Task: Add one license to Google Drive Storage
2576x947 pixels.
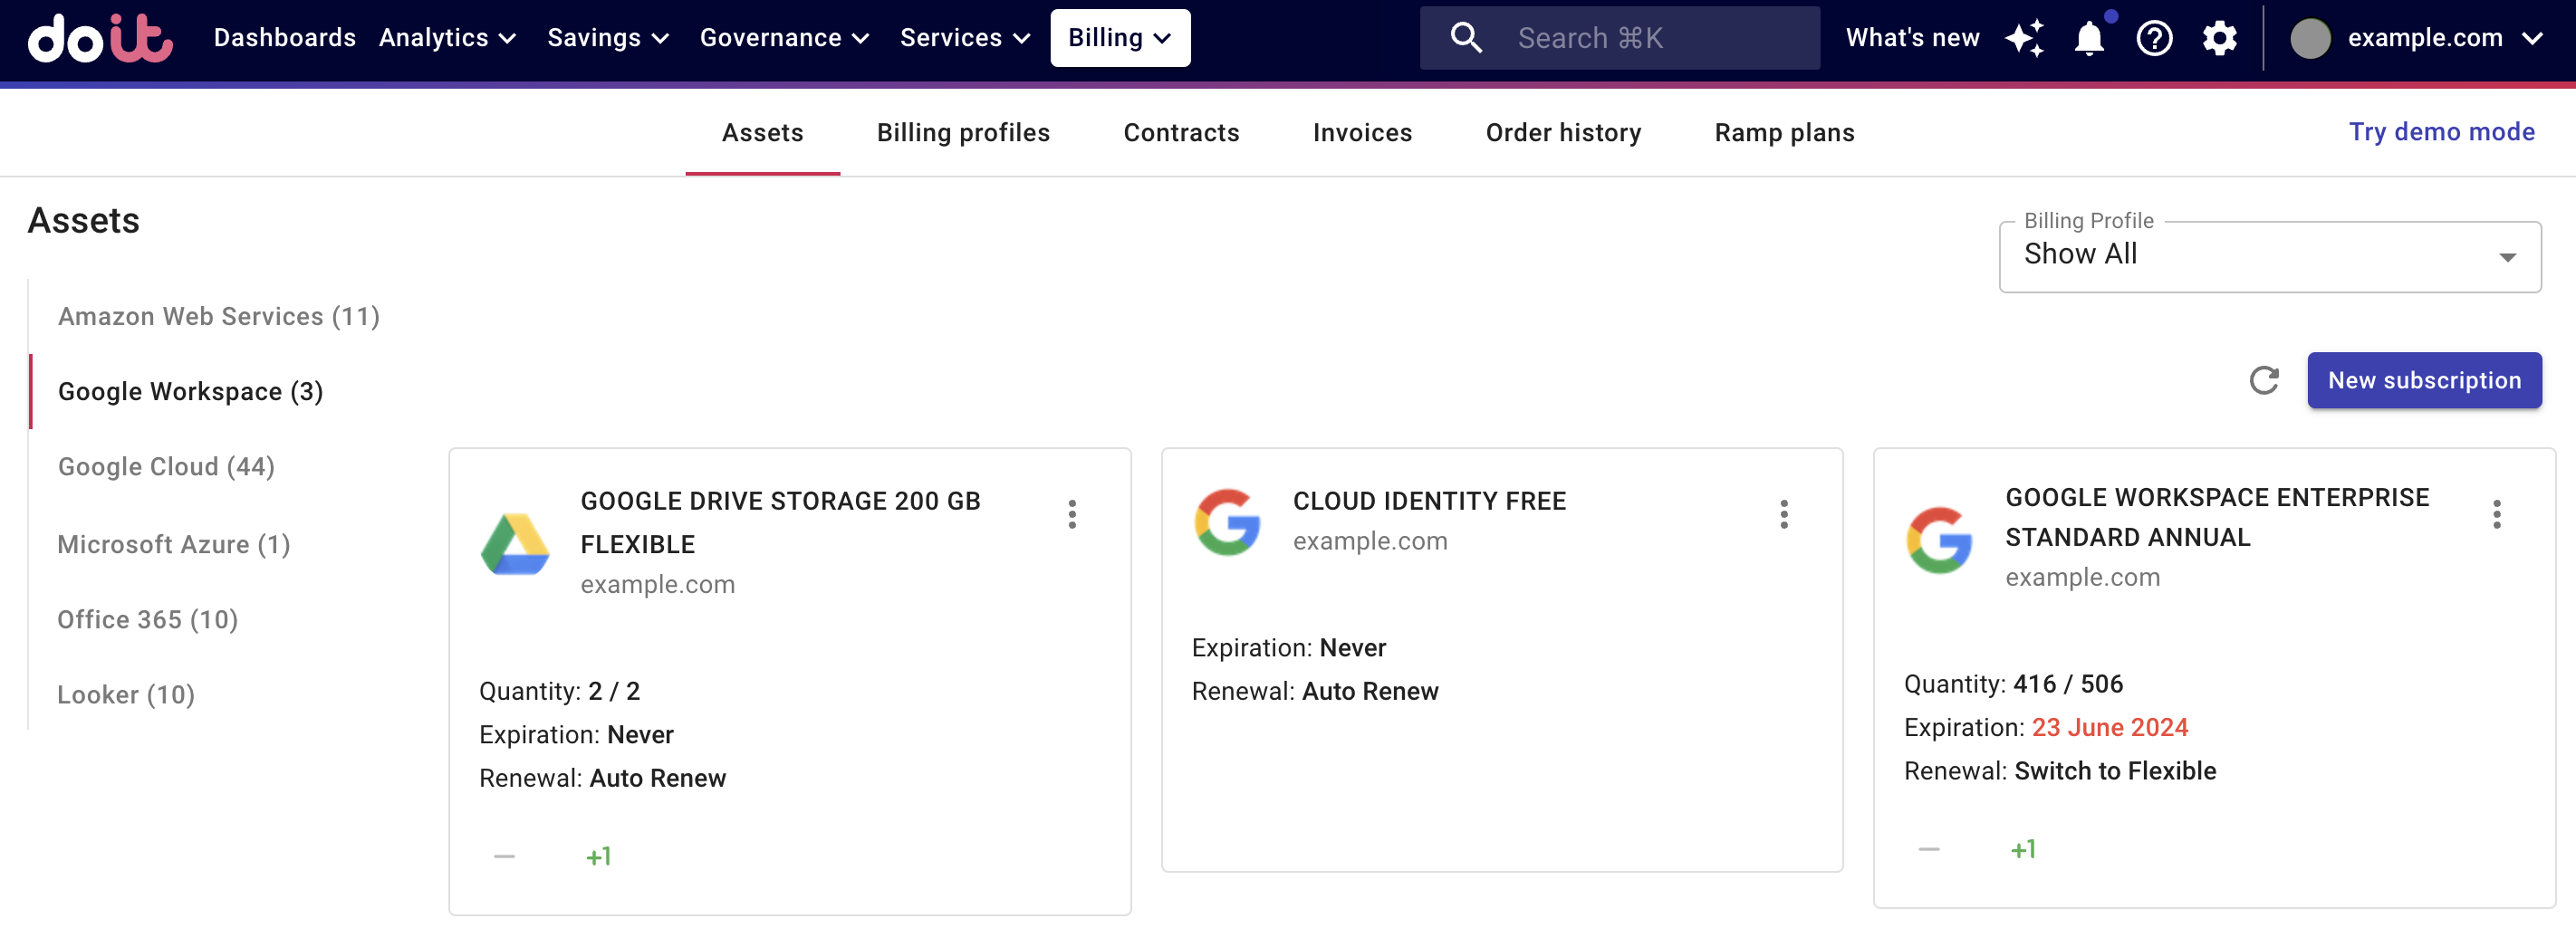Action: coord(598,856)
